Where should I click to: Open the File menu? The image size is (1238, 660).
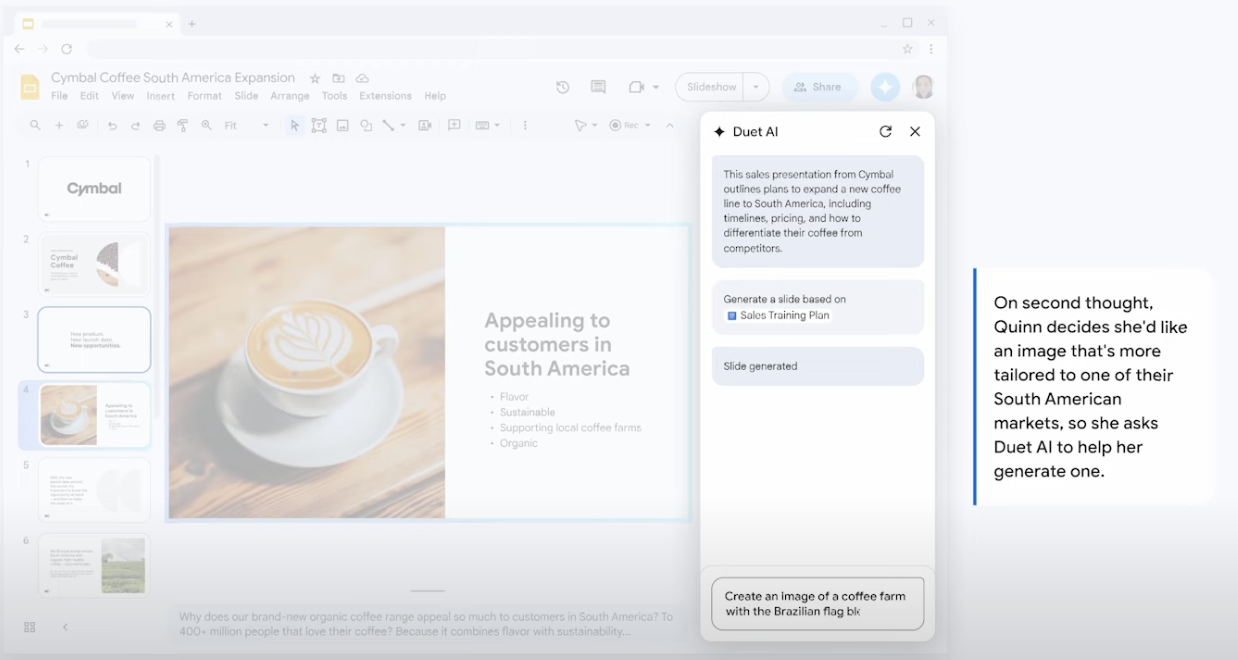(59, 96)
